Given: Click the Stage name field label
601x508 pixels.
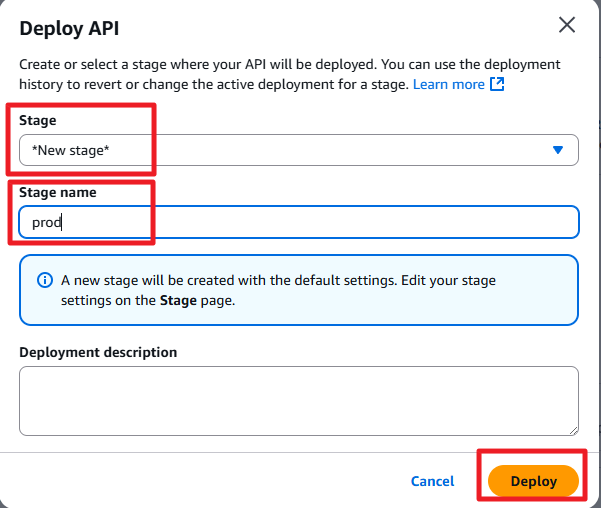Looking at the screenshot, I should tap(58, 192).
